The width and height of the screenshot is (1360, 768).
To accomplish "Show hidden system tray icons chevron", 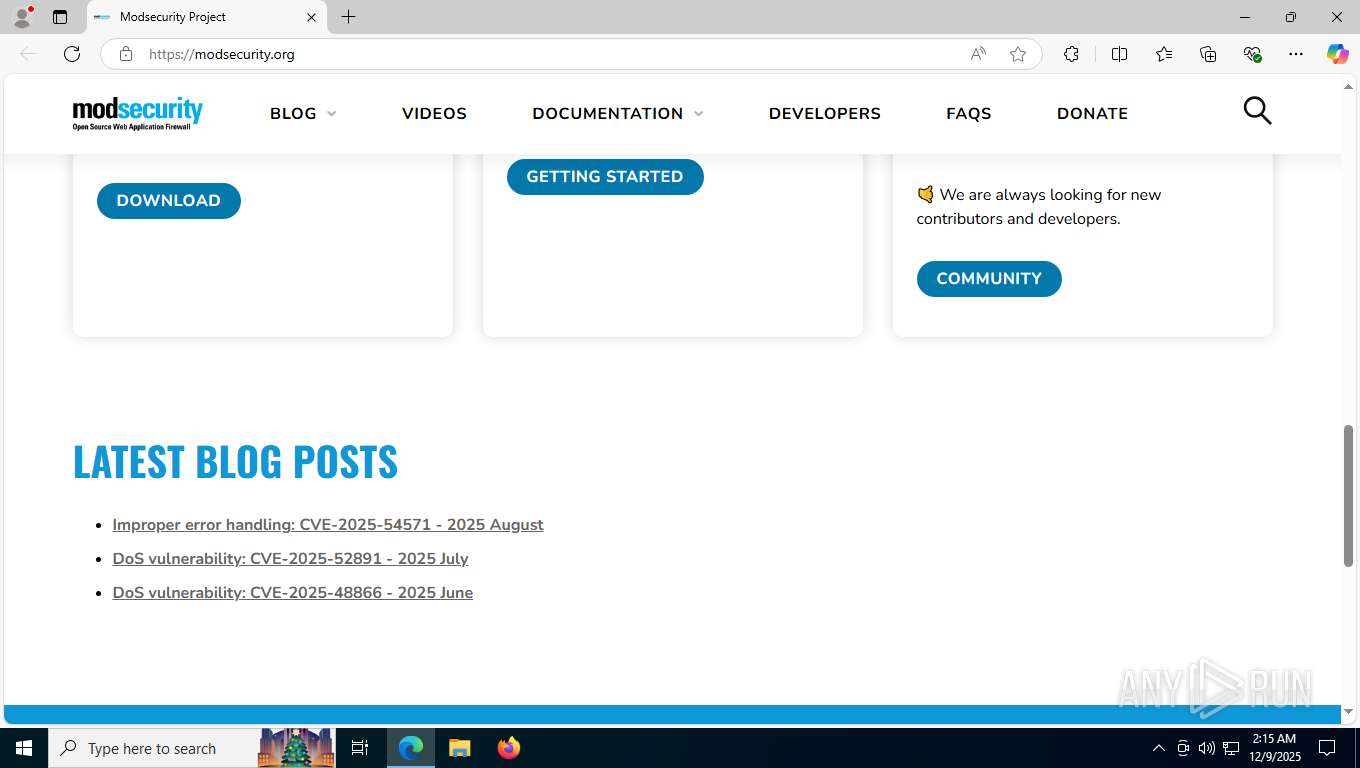I will coord(1159,748).
